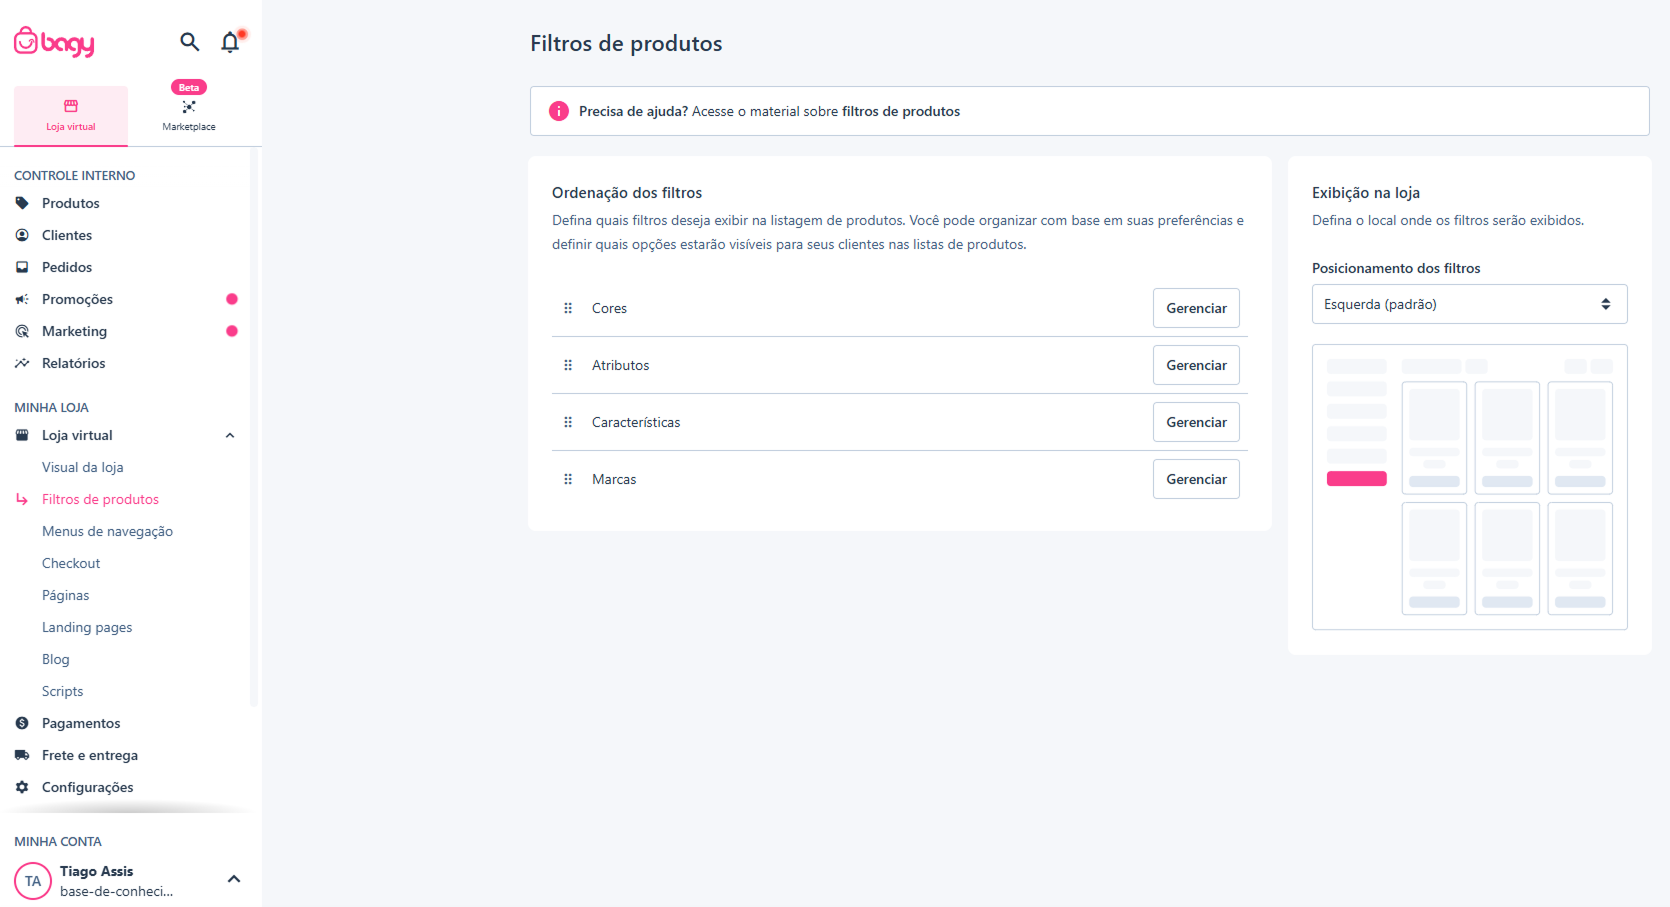Click the Configurações gear icon
Viewport: 1670px width, 907px height.
click(x=22, y=787)
